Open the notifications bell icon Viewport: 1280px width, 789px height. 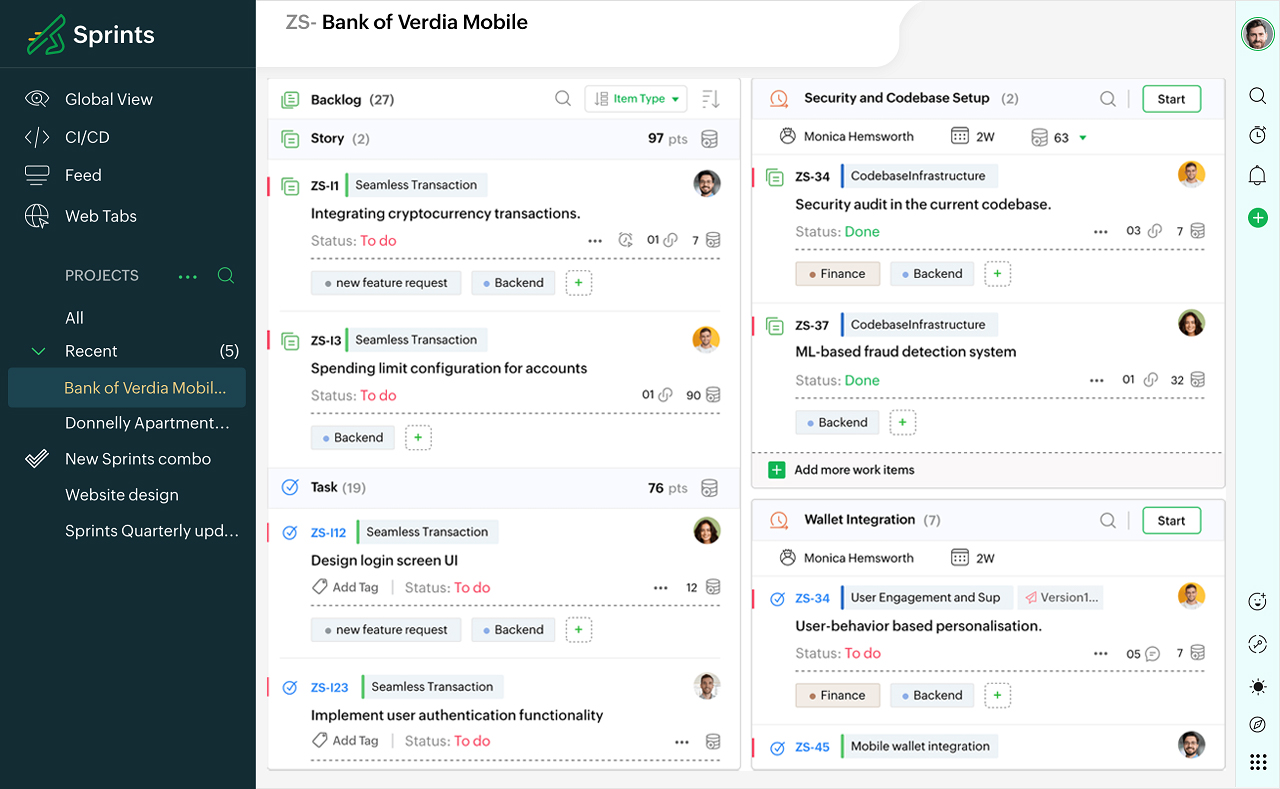tap(1258, 176)
